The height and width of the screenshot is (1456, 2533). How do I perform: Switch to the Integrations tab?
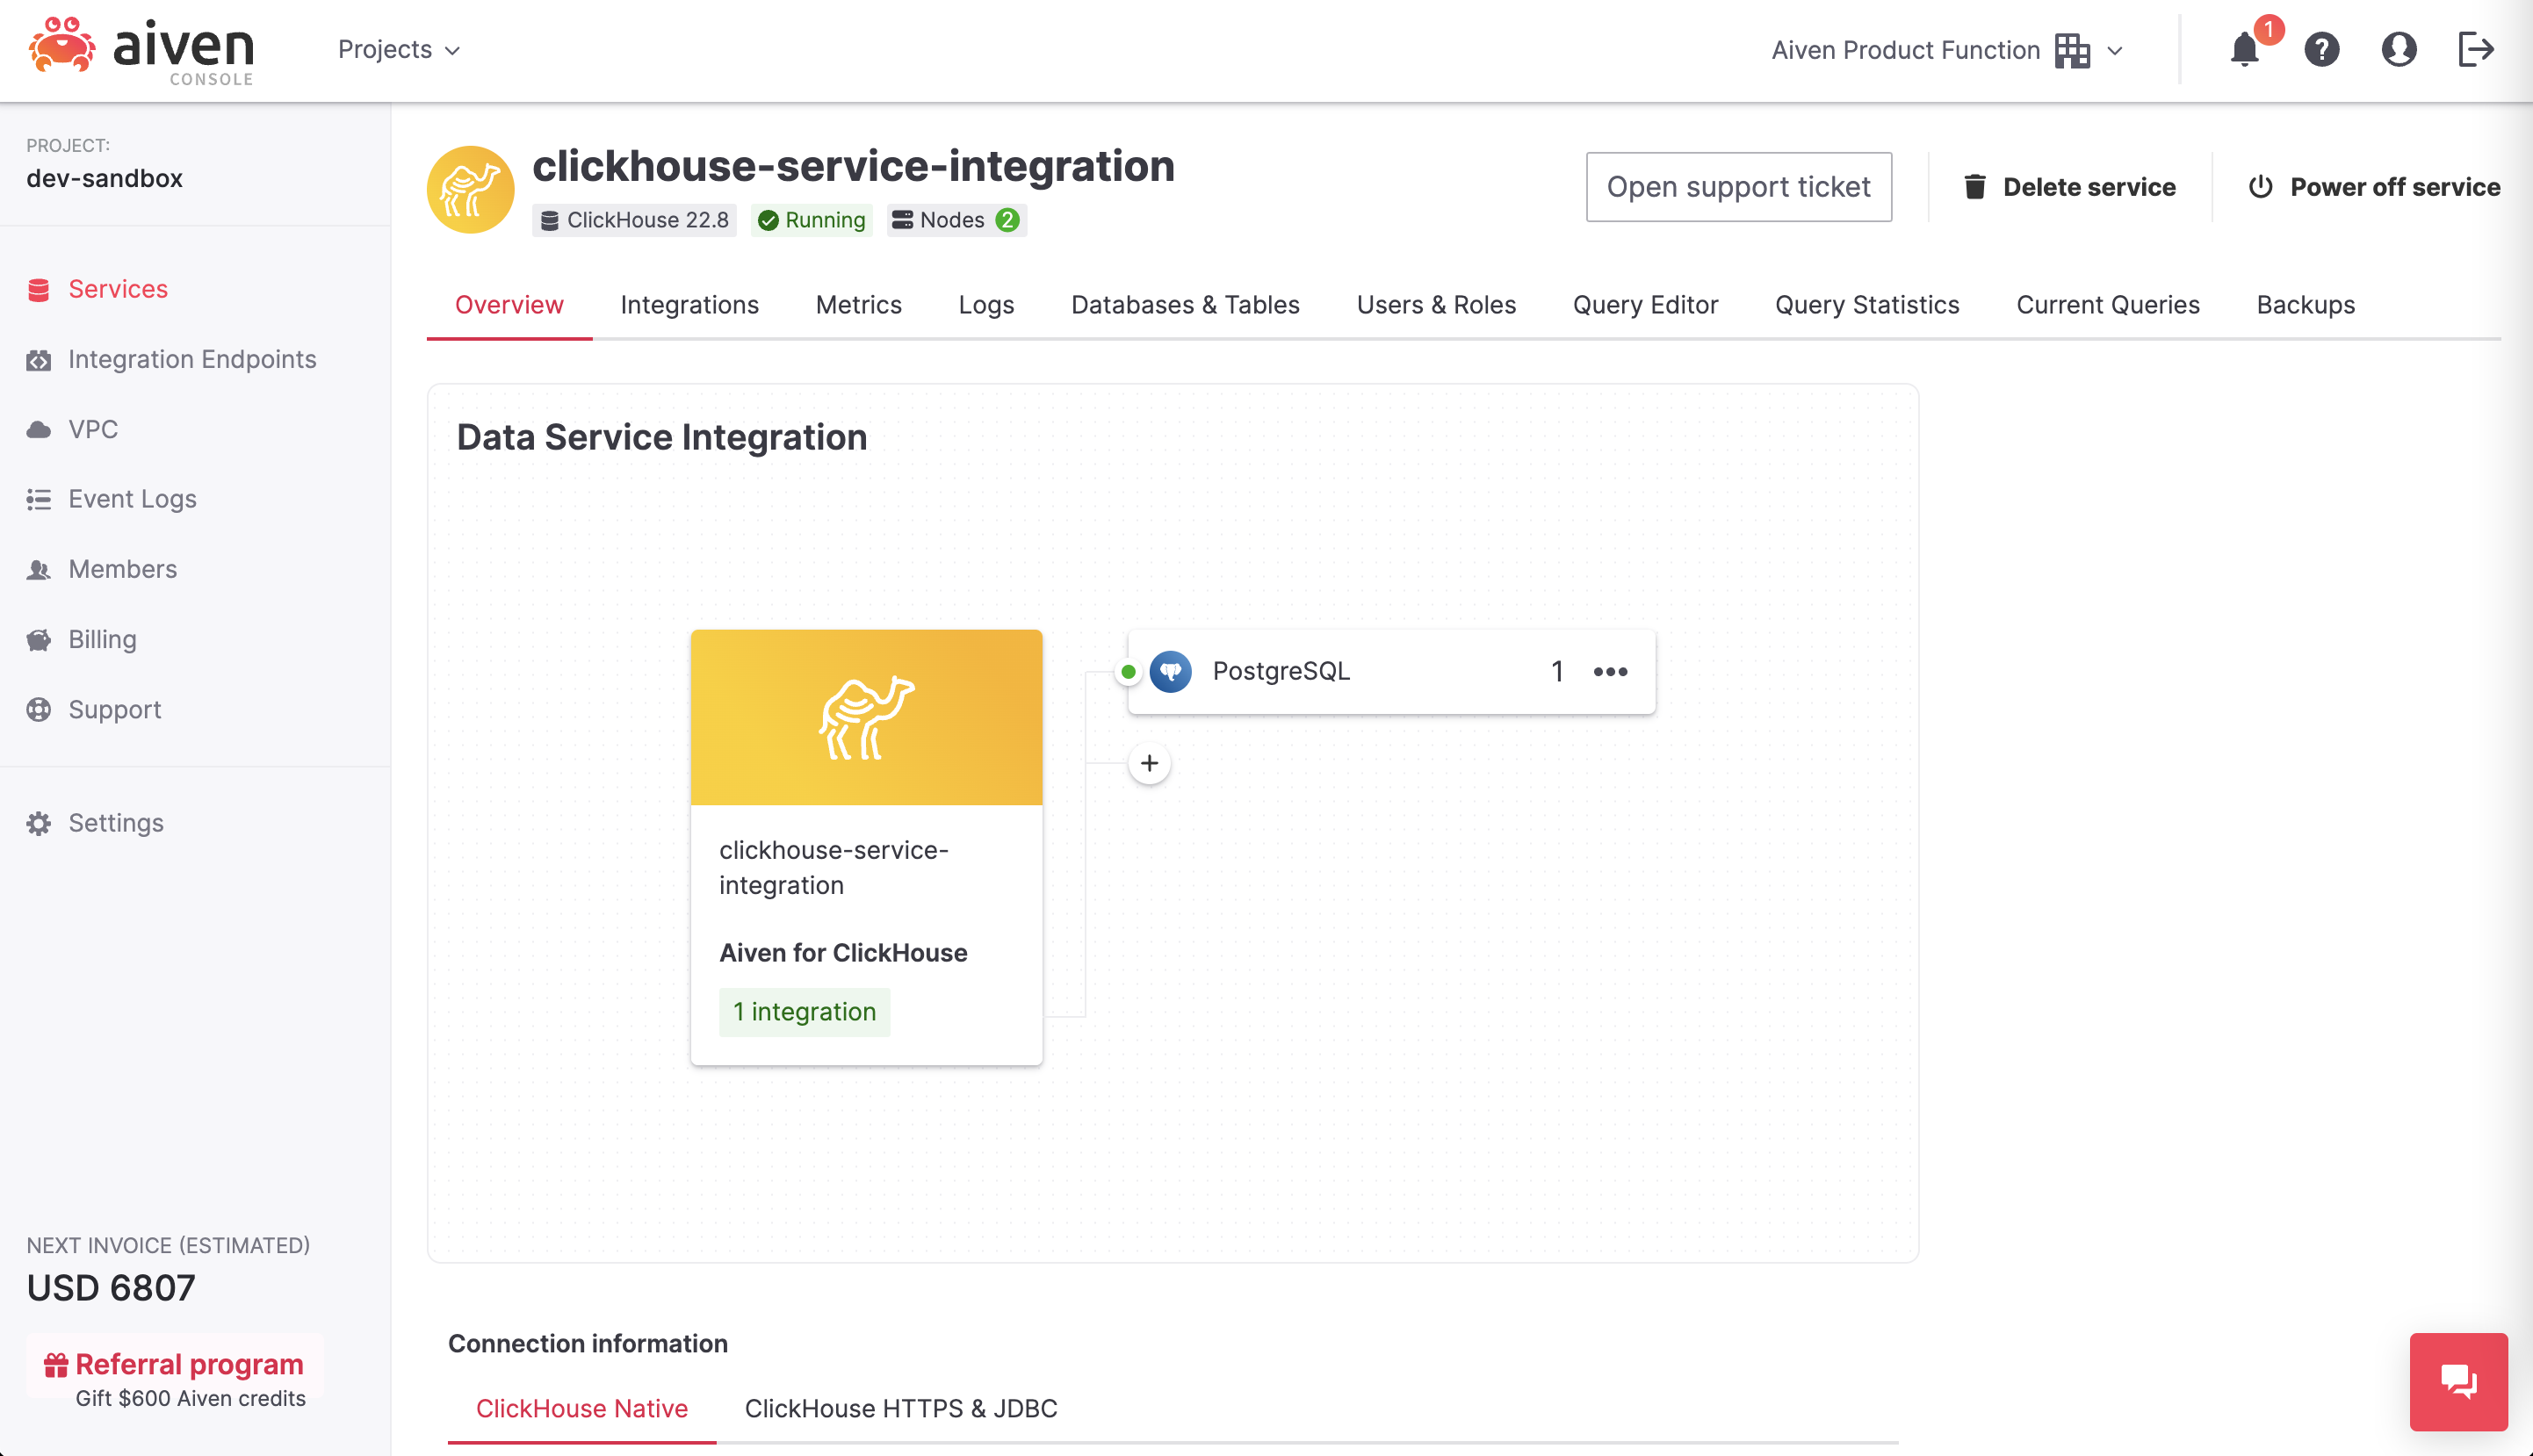689,305
